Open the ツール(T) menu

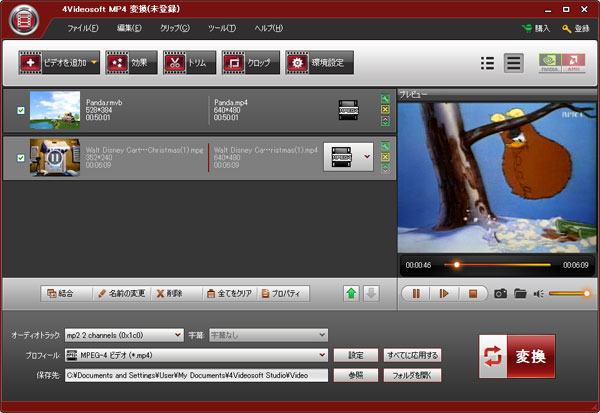point(222,28)
